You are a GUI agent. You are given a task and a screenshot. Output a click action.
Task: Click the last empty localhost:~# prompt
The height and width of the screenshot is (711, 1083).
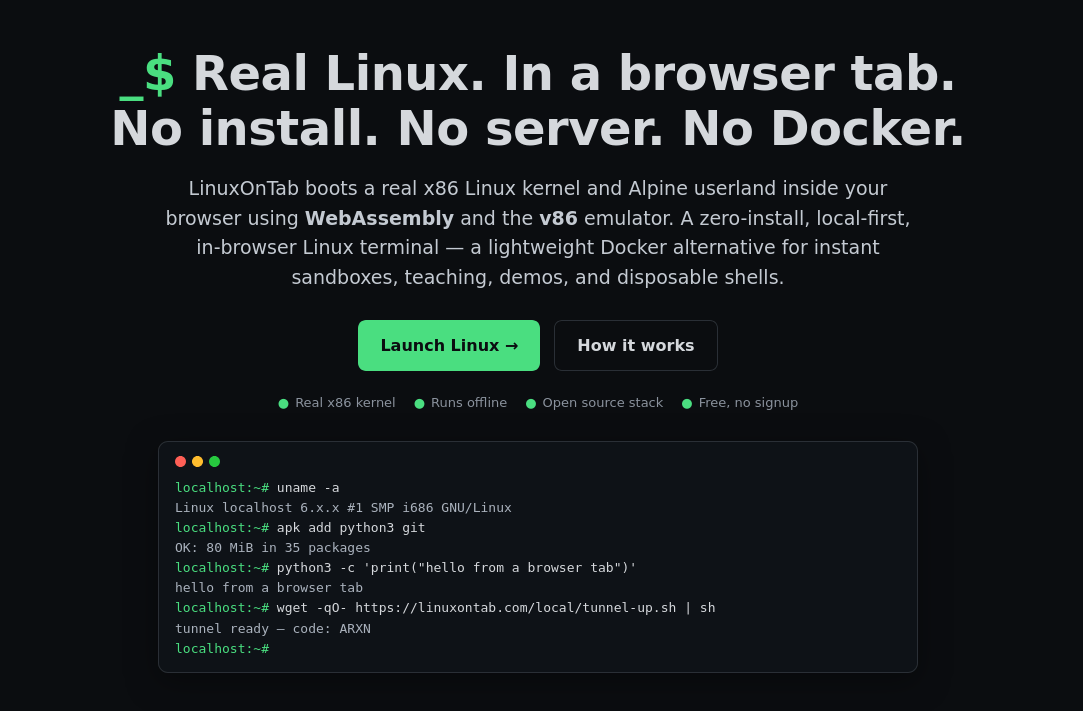tap(222, 649)
